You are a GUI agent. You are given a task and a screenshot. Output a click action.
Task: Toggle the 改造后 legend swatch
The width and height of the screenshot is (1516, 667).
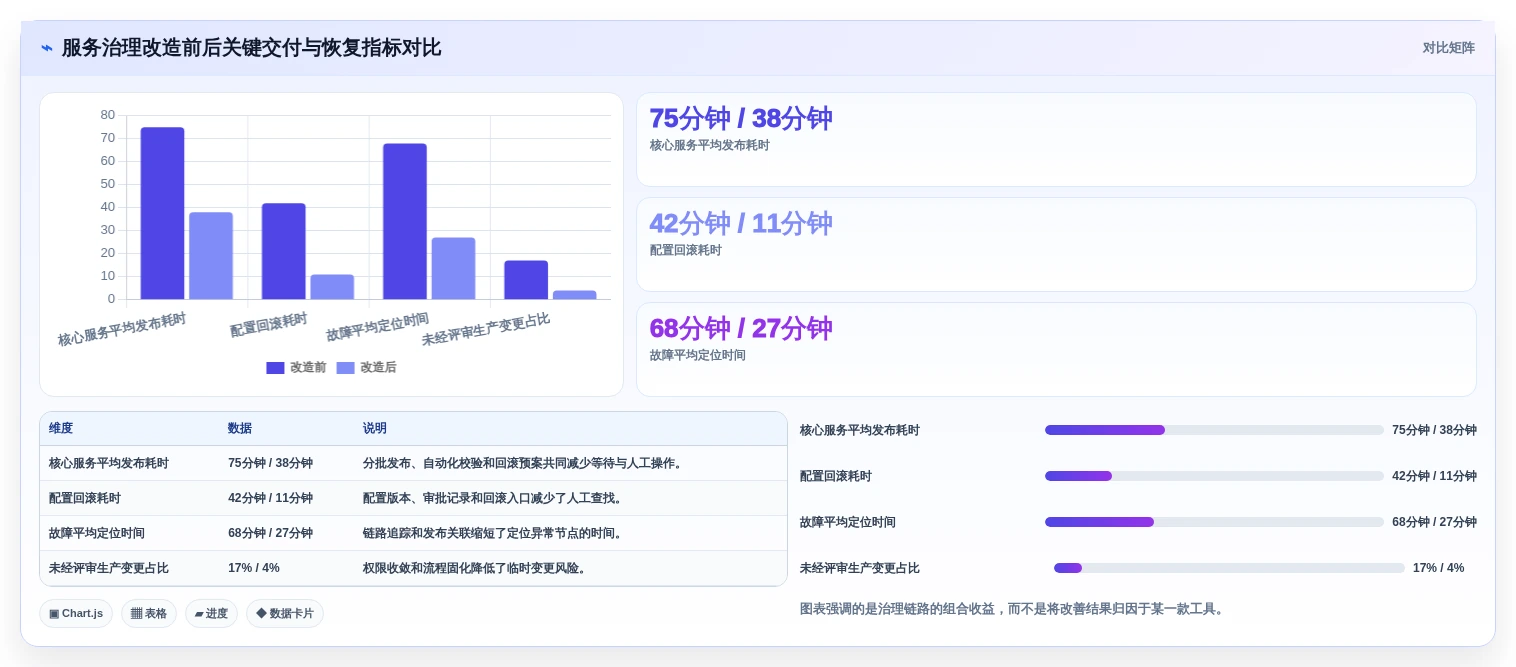coord(345,368)
